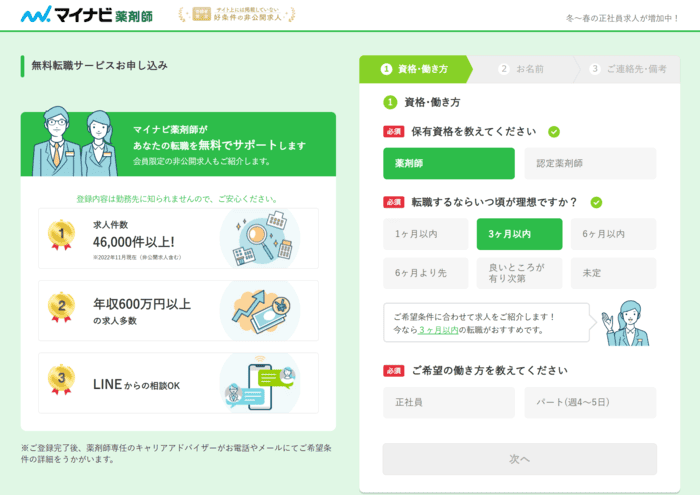Select 正社員 as desired work style
The width and height of the screenshot is (700, 495).
pyautogui.click(x=448, y=403)
